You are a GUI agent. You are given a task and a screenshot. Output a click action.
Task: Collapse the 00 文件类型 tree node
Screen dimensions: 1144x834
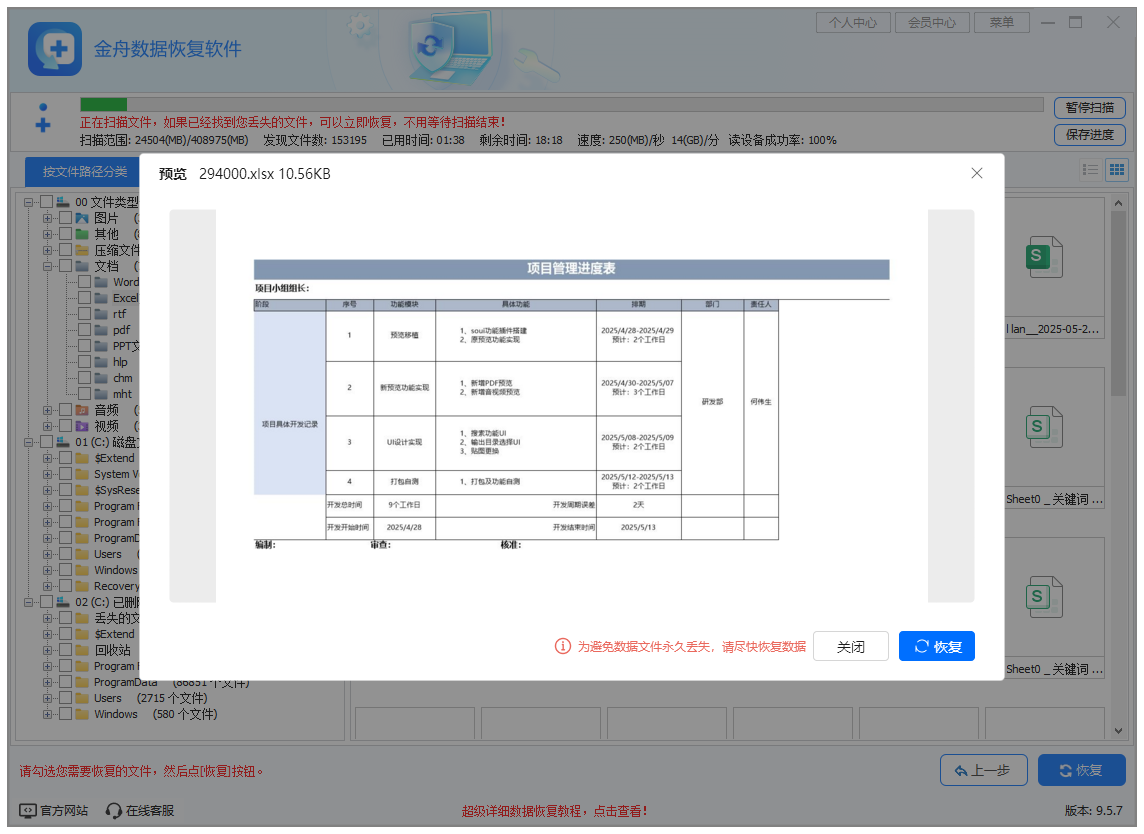(x=28, y=202)
